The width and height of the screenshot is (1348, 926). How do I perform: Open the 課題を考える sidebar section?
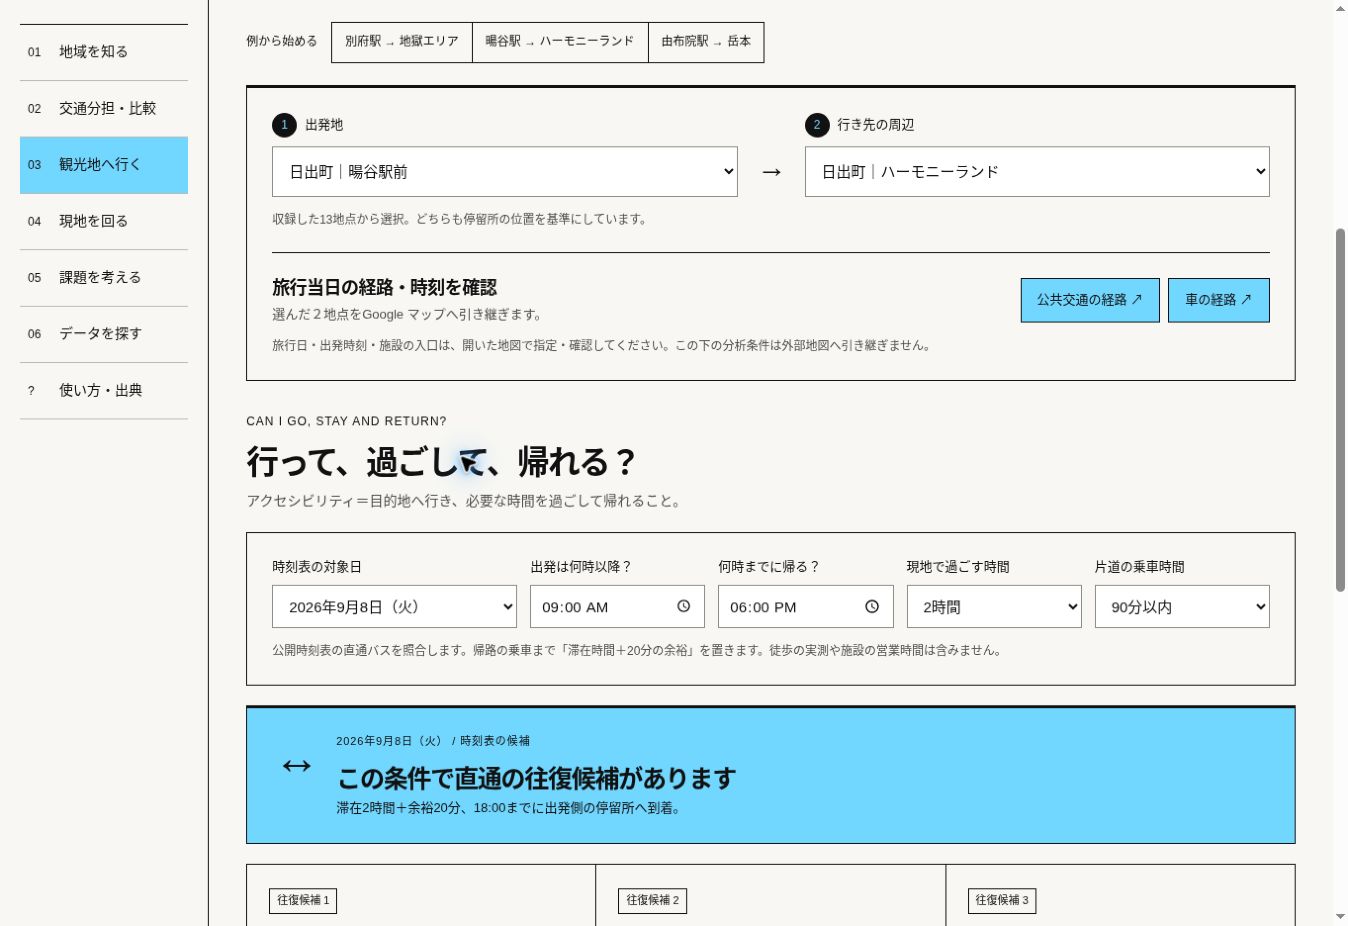point(104,278)
